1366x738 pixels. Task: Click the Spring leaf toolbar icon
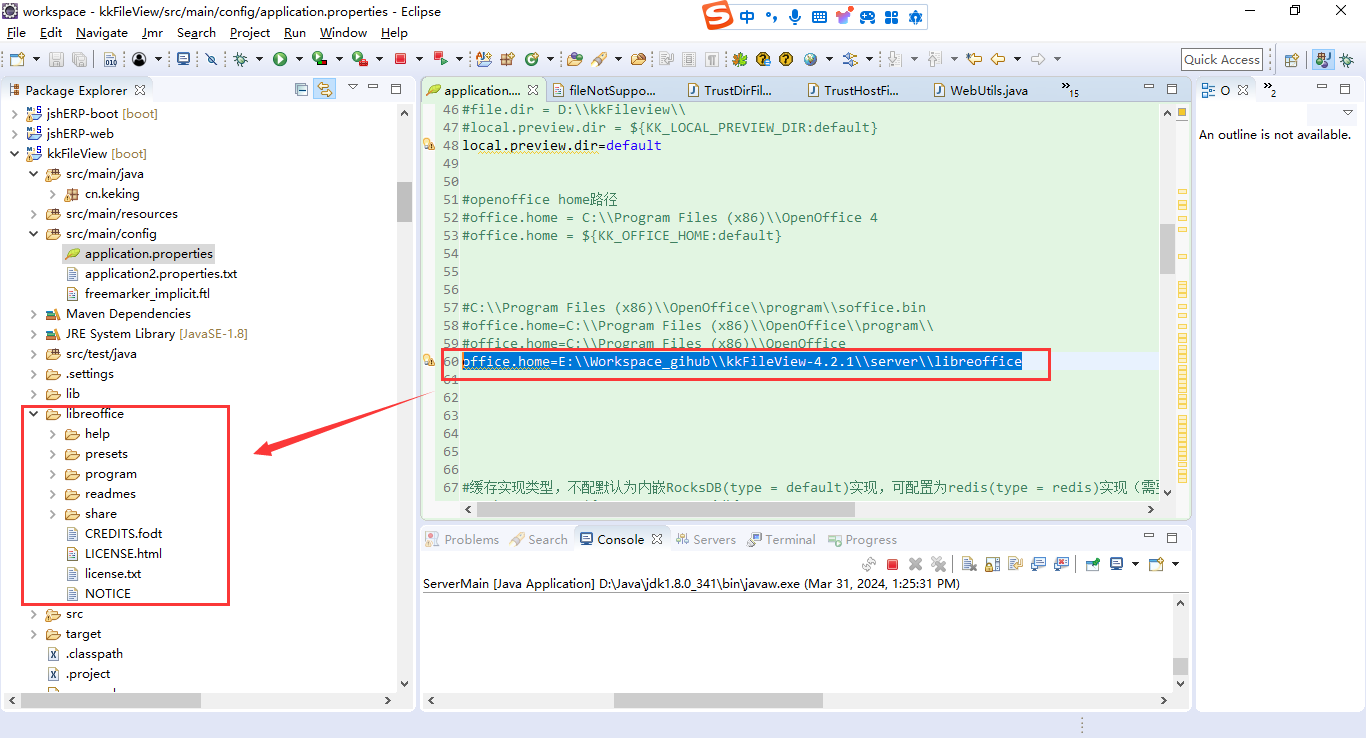click(x=740, y=59)
